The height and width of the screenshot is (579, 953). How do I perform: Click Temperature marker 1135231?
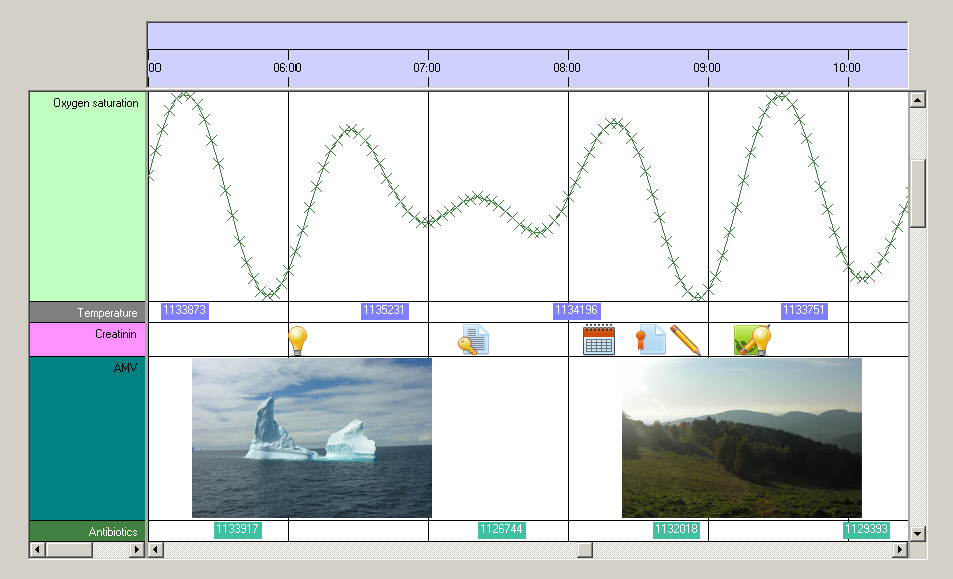tap(384, 311)
